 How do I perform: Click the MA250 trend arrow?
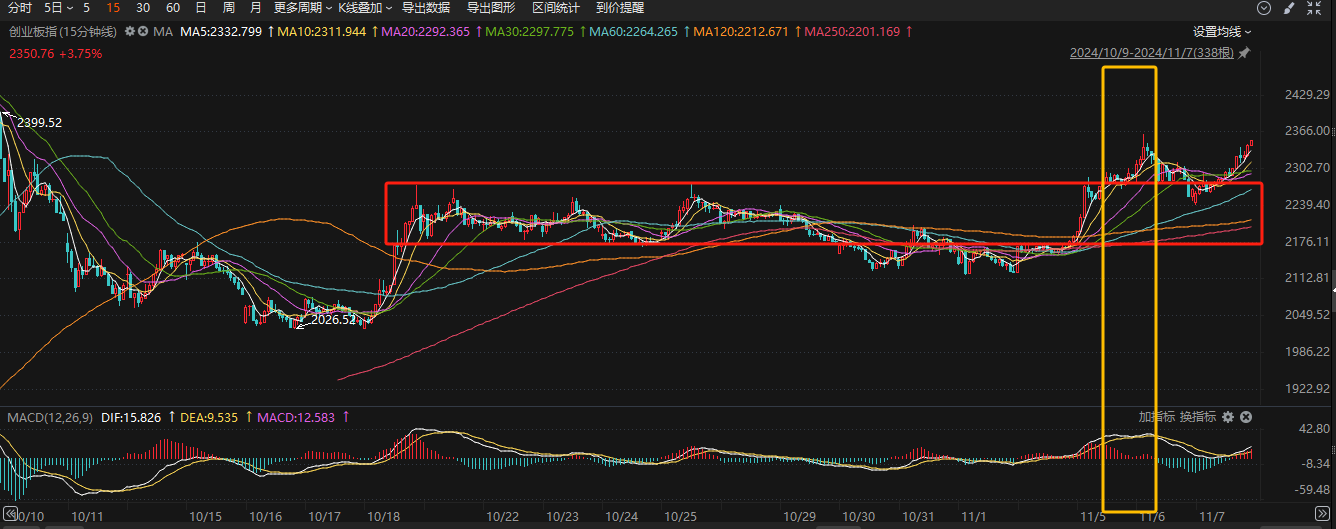click(908, 32)
